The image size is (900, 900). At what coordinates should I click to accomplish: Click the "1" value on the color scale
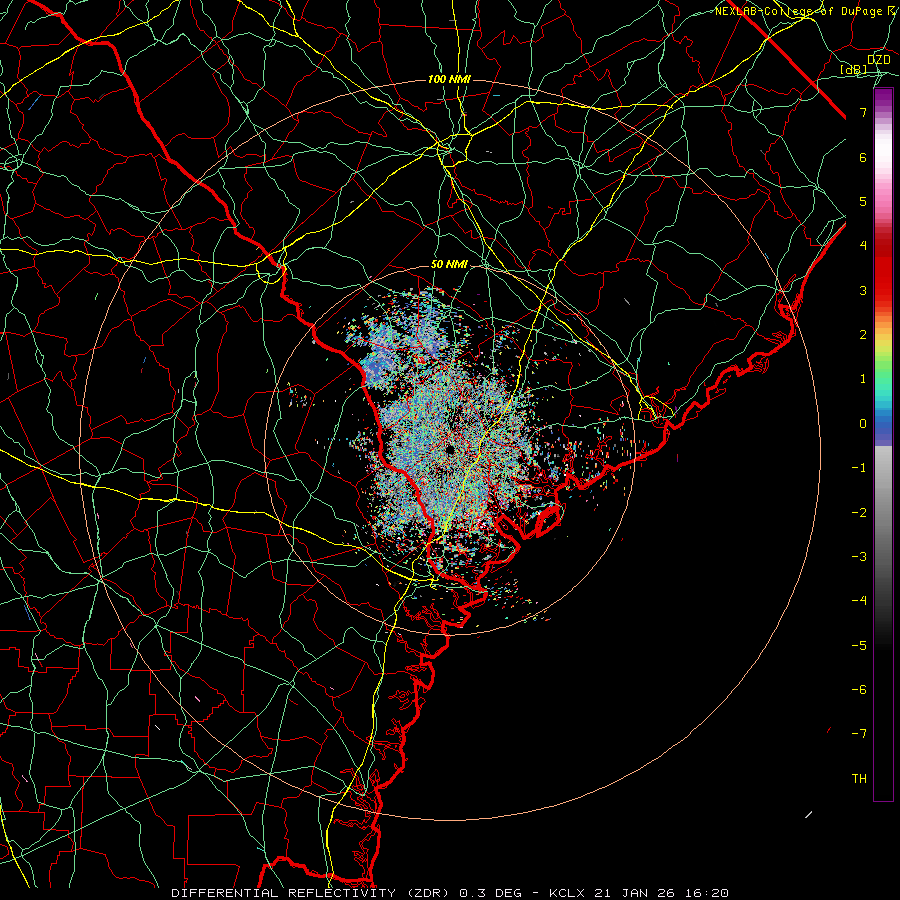[x=863, y=379]
